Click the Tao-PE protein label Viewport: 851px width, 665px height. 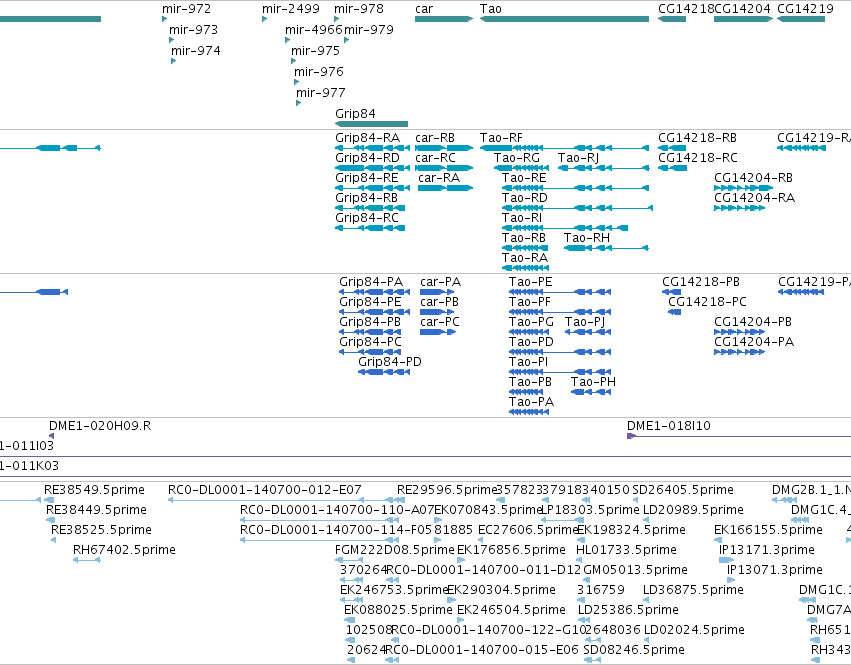[530, 282]
